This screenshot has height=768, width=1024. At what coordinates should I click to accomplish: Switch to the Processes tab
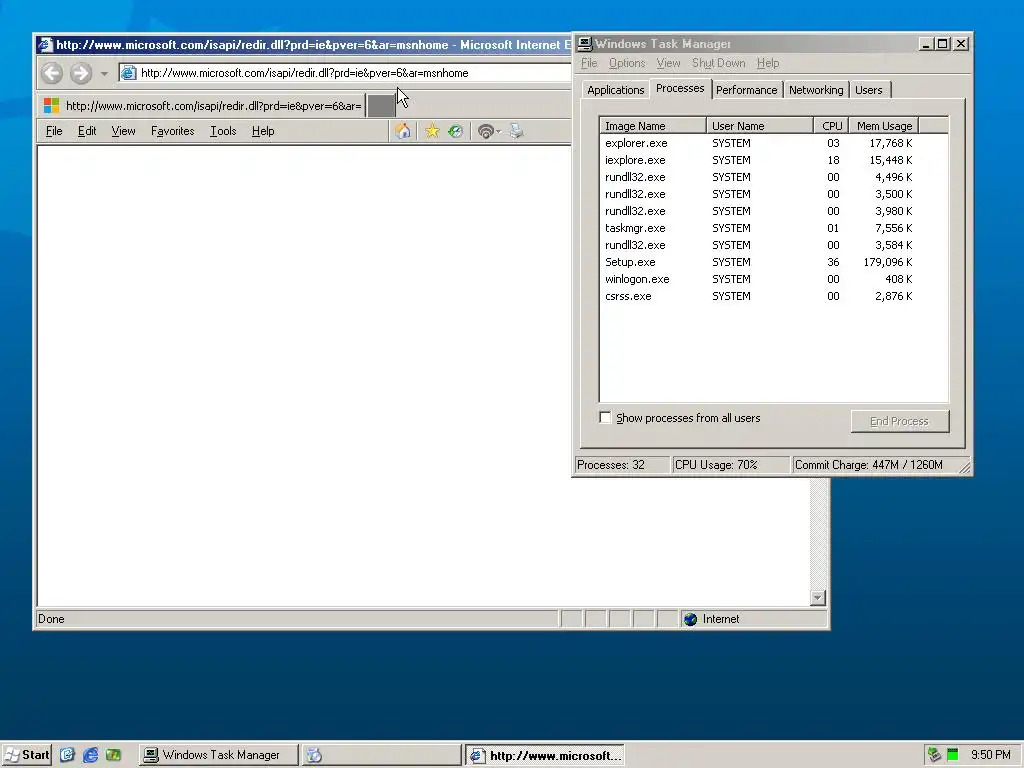point(680,88)
